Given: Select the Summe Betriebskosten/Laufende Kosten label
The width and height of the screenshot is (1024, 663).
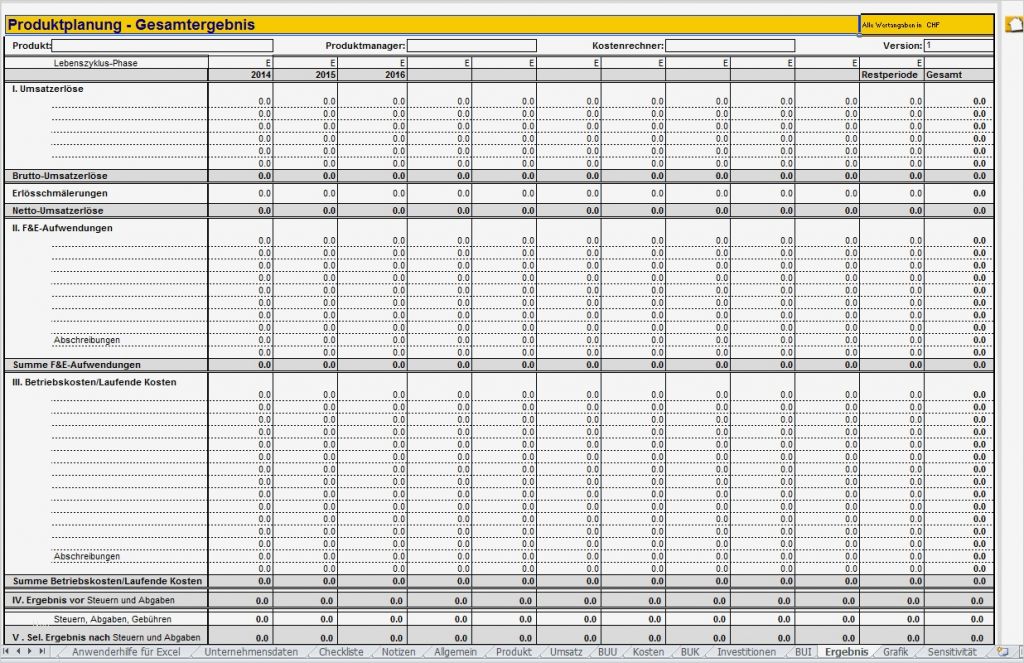Looking at the screenshot, I should click(107, 581).
